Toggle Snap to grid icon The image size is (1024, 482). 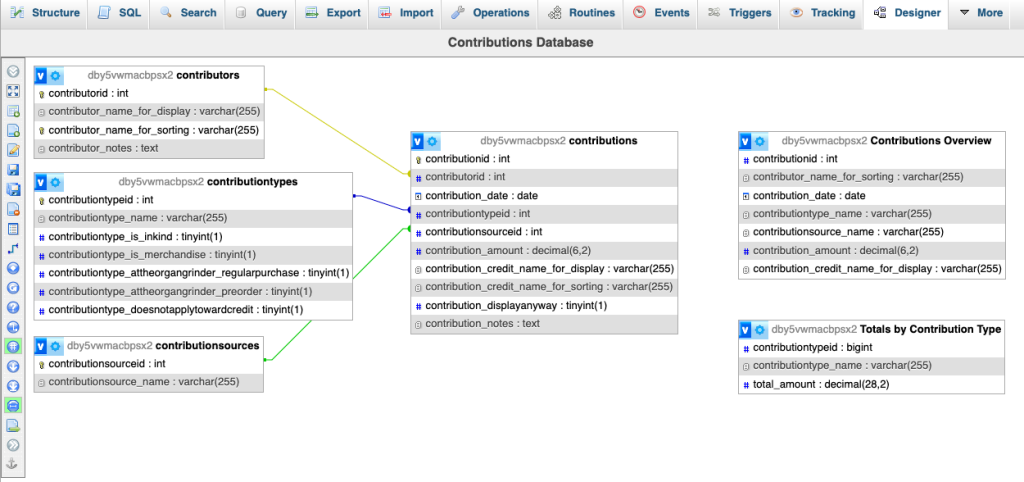tap(12, 346)
